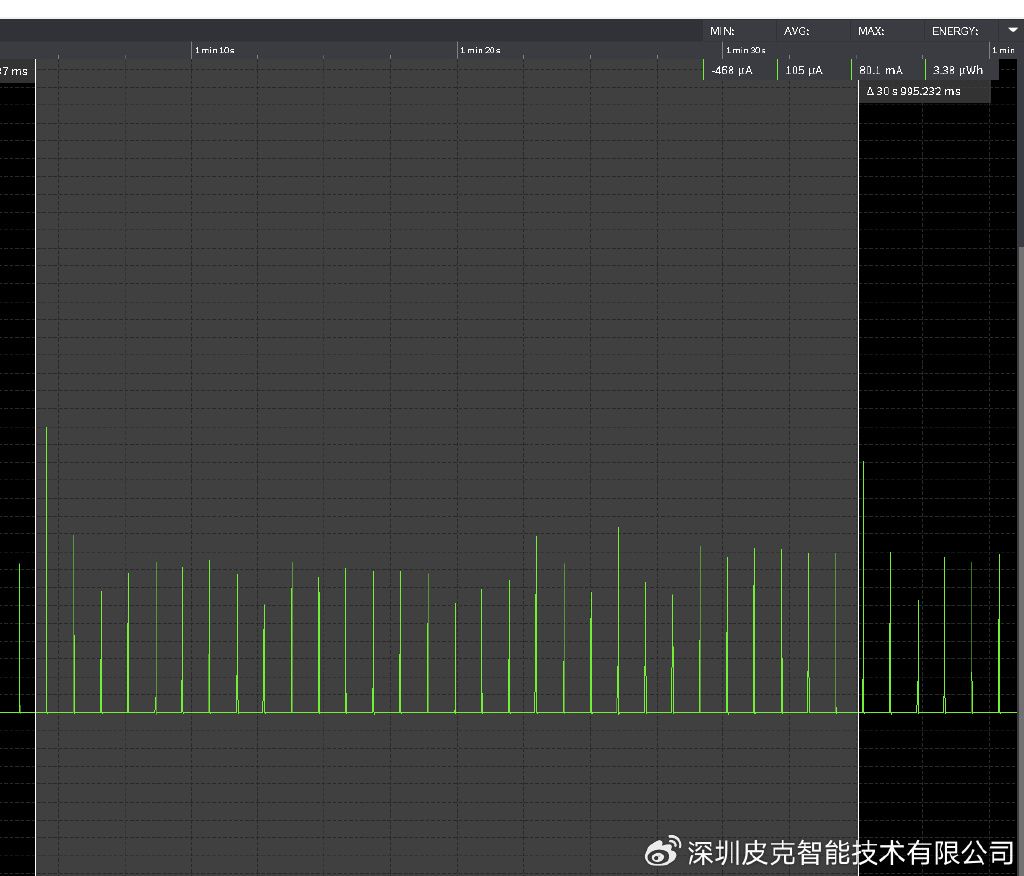The height and width of the screenshot is (876, 1024).
Task: Click the ENERGY: column header
Action: (955, 31)
